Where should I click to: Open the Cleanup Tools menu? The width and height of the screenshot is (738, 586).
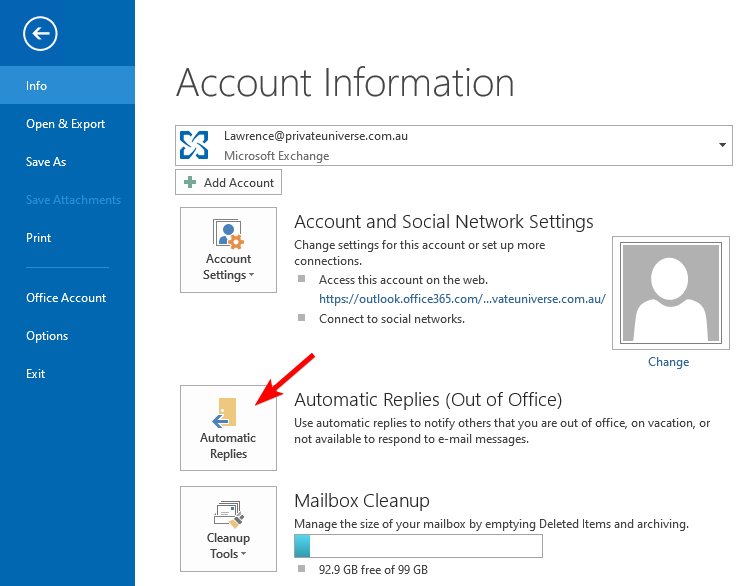tap(228, 528)
